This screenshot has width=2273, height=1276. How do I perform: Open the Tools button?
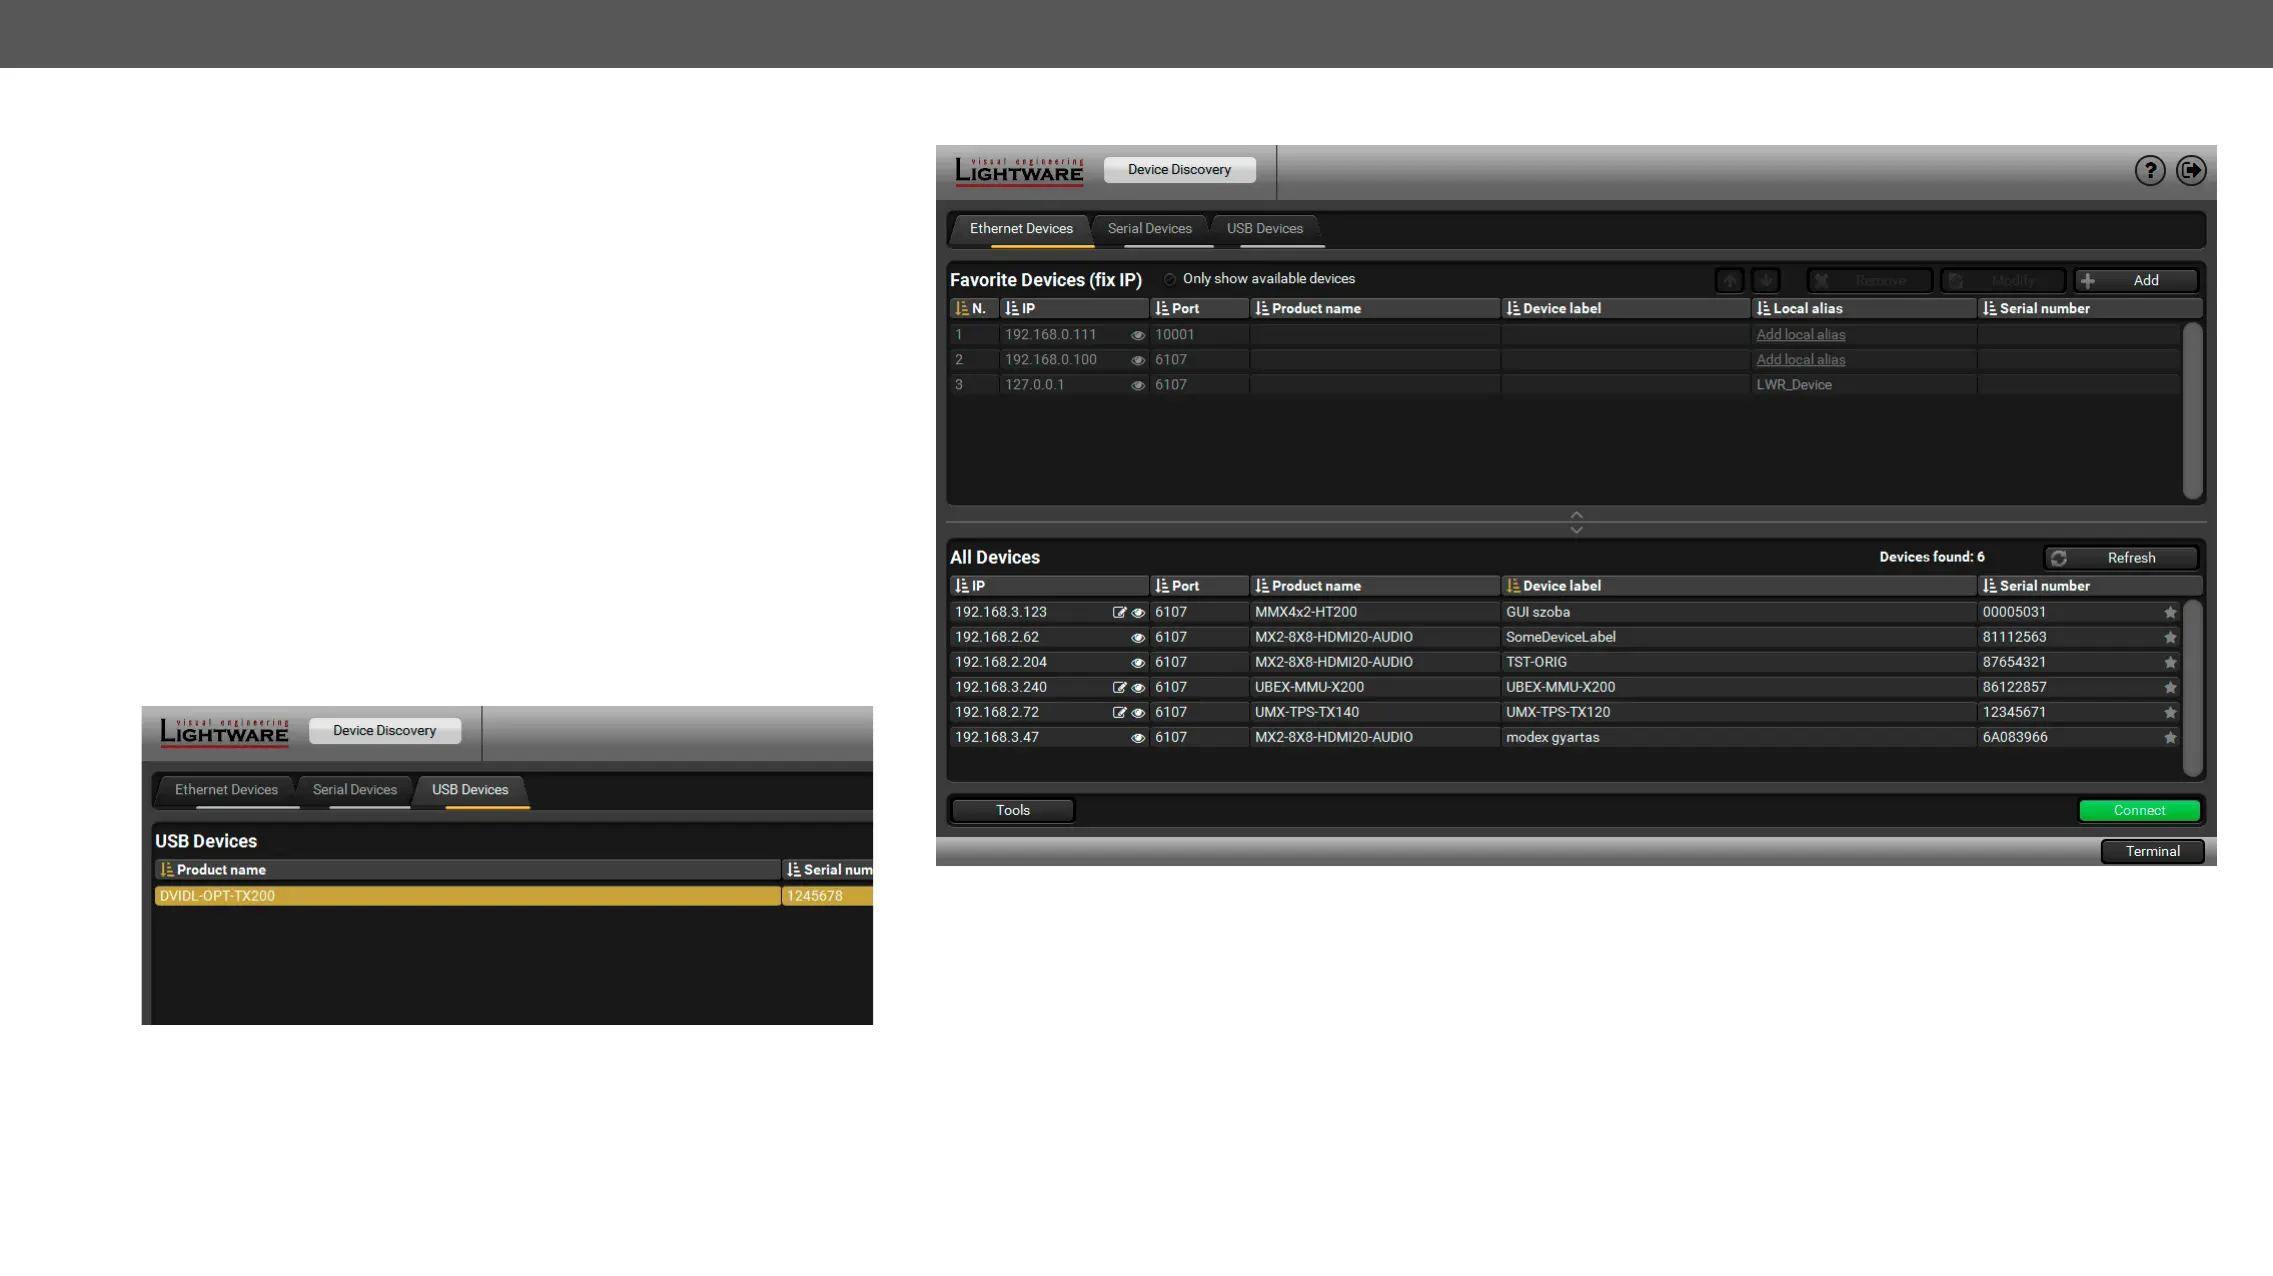tap(1012, 811)
